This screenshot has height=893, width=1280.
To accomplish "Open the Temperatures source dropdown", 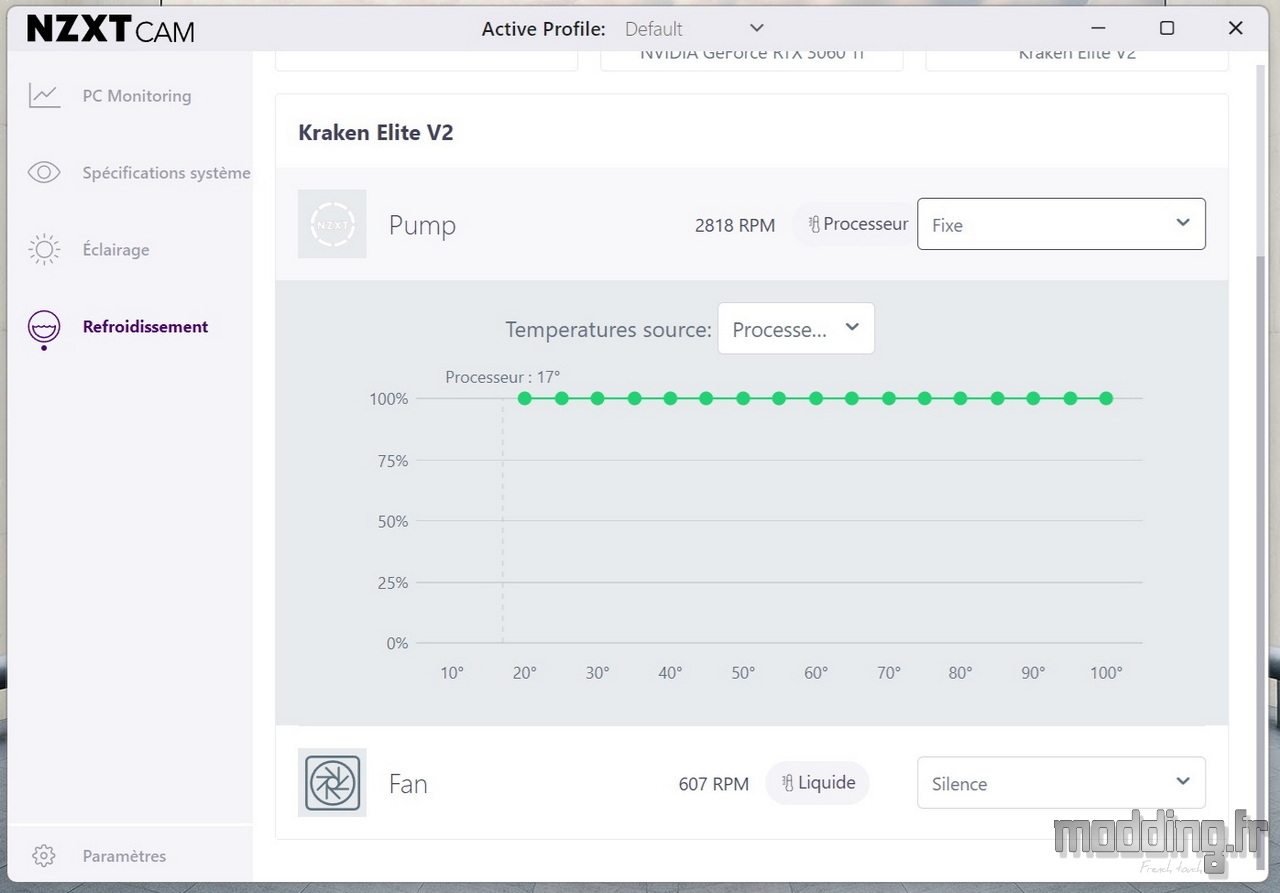I will 796,329.
